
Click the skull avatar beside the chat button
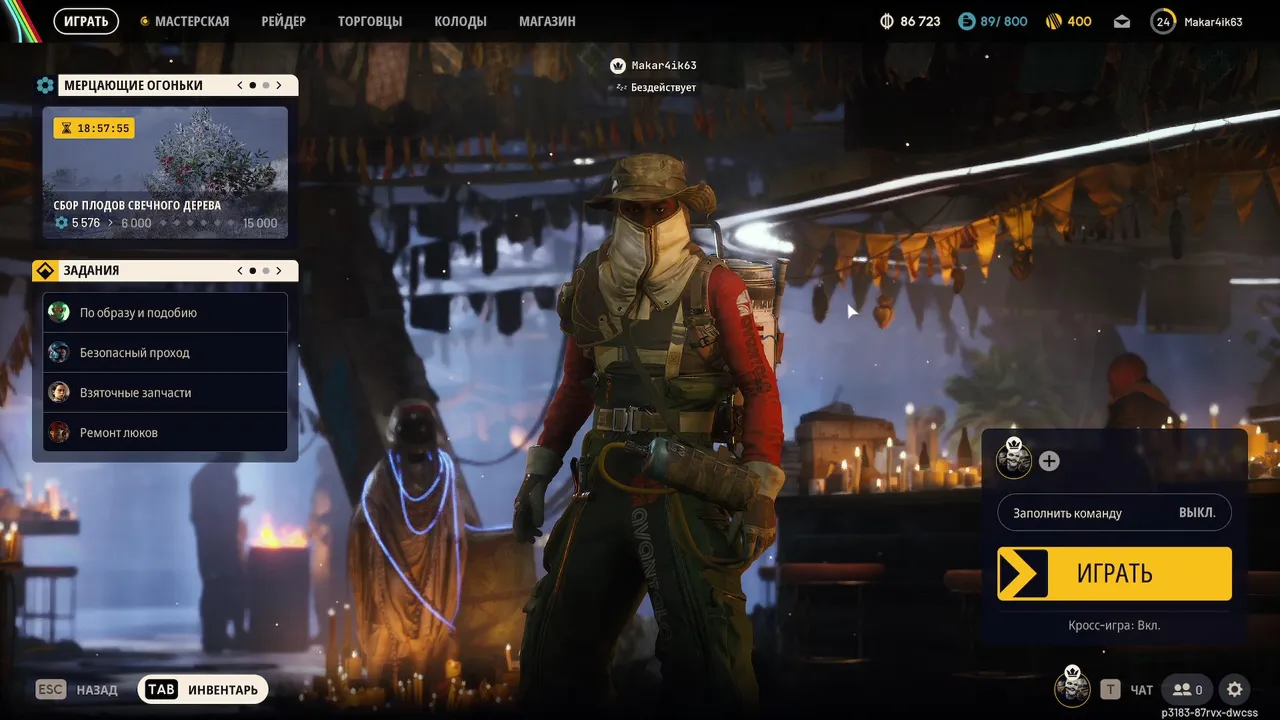1073,687
